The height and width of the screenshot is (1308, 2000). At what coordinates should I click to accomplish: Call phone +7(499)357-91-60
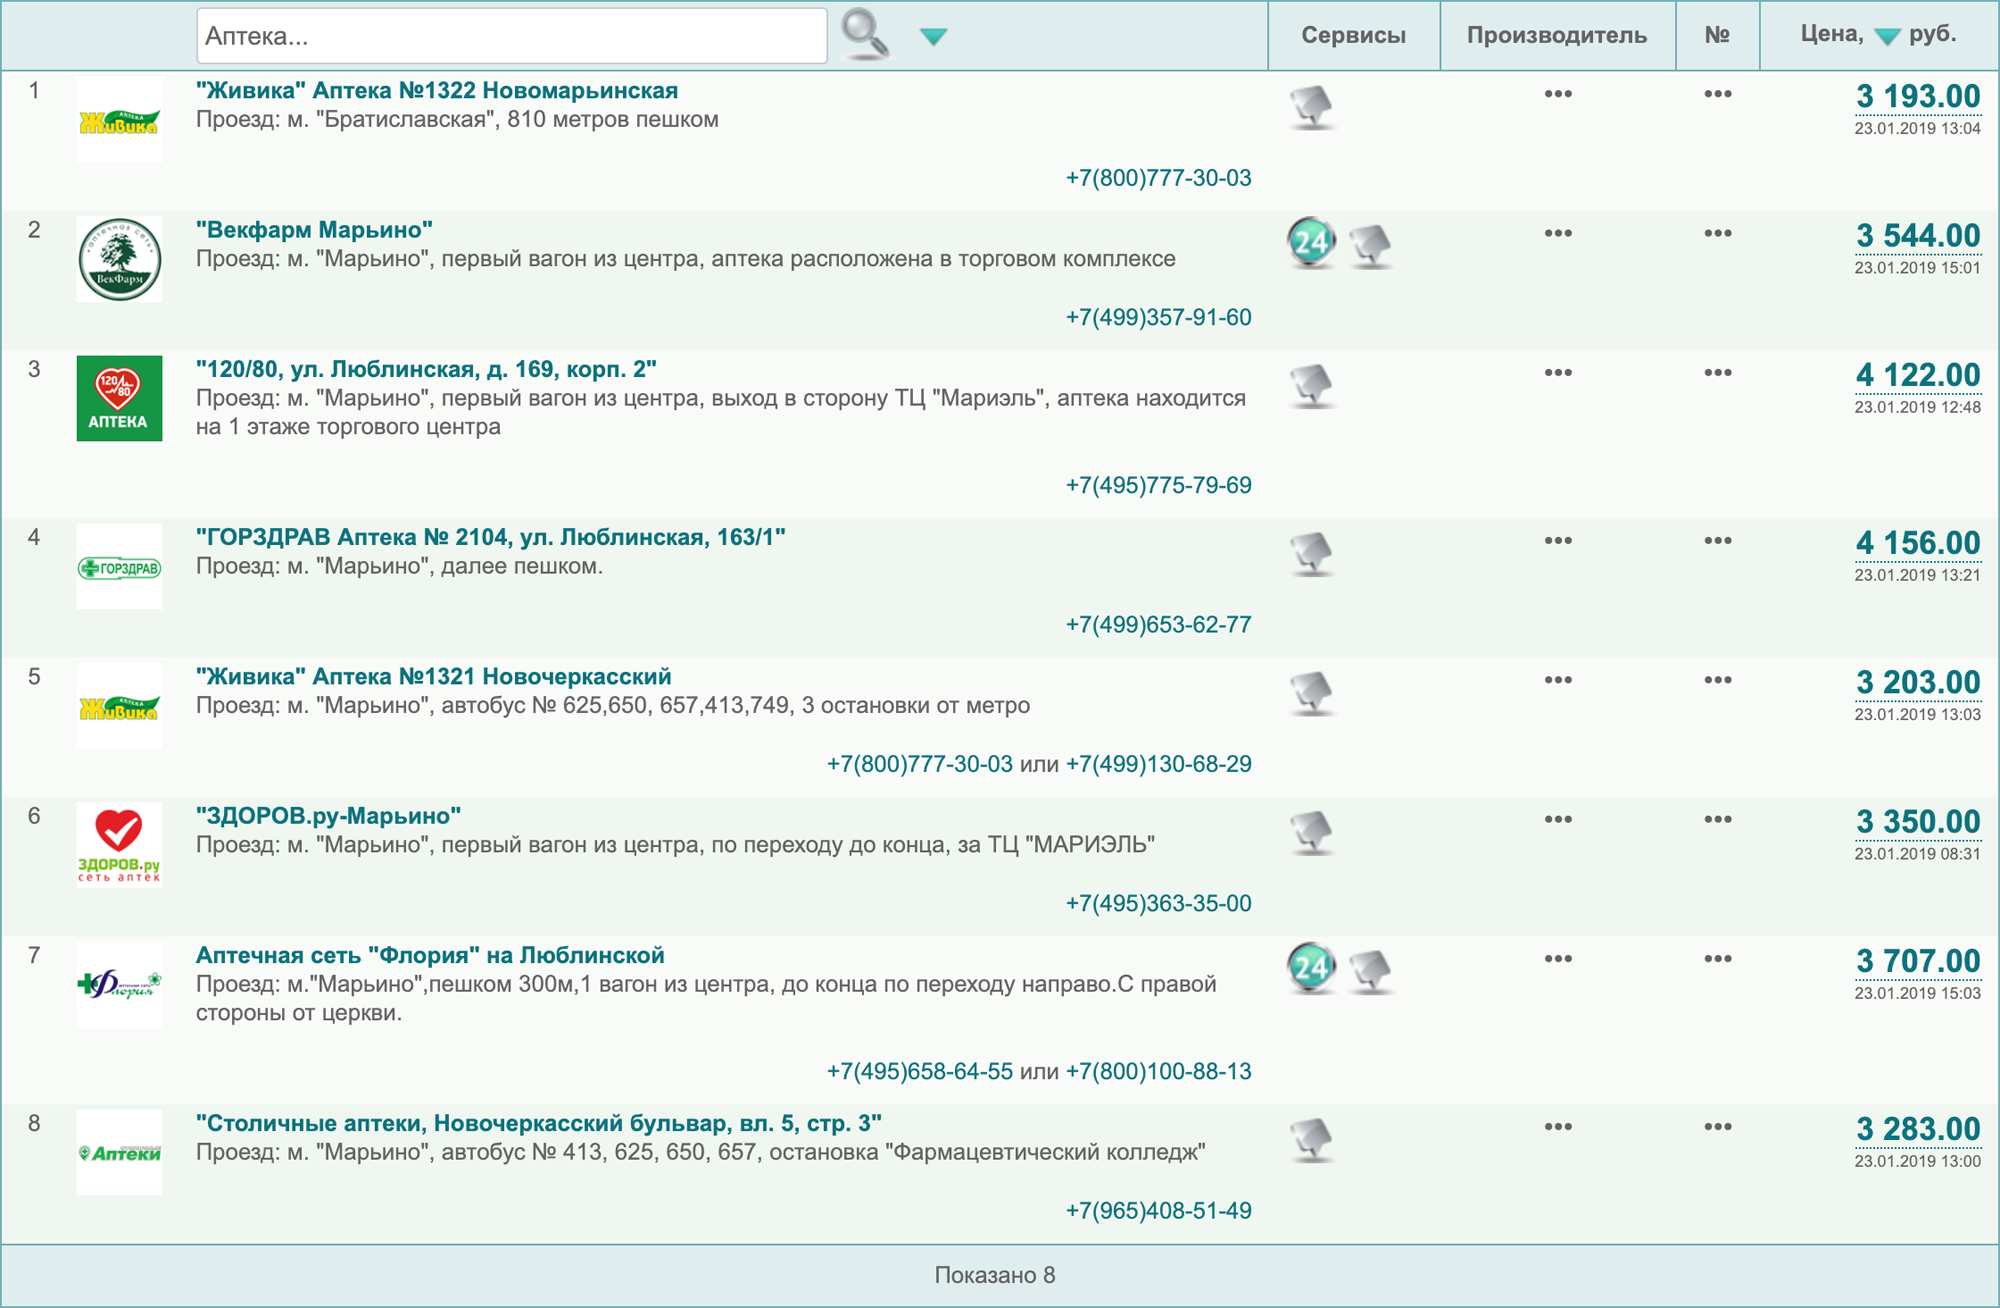[x=1158, y=317]
